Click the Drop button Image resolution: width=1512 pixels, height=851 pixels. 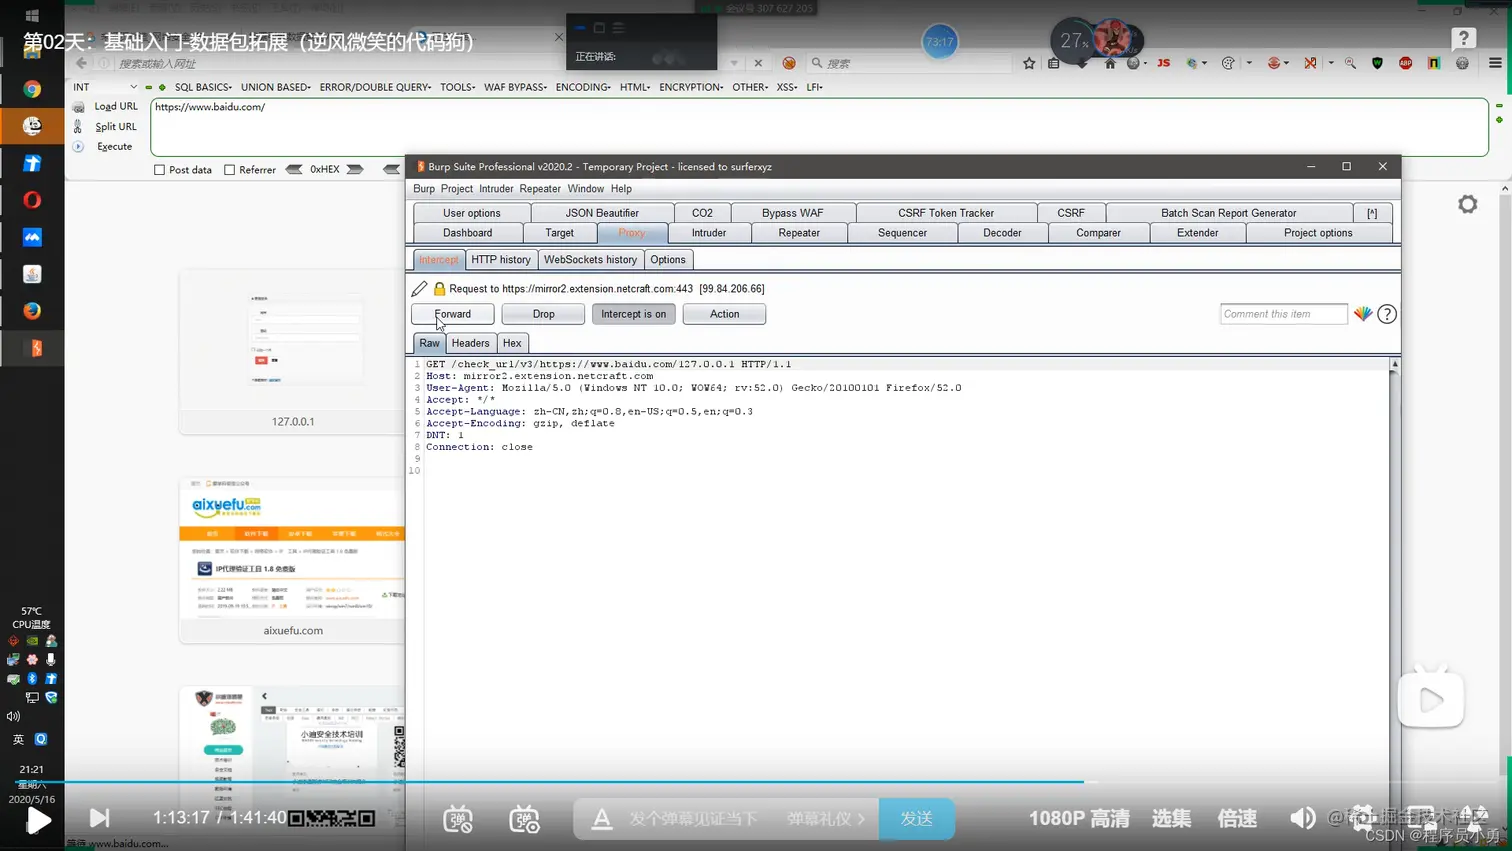pos(543,314)
